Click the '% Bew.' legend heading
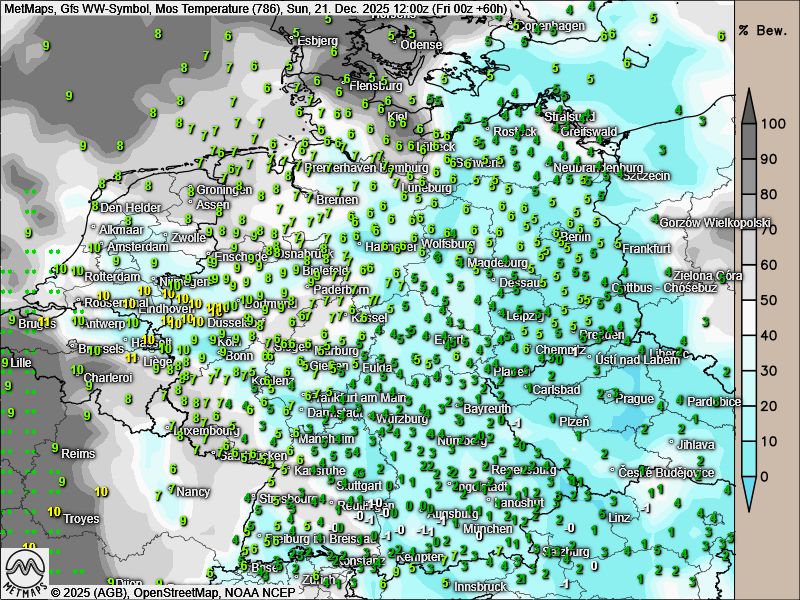Image resolution: width=800 pixels, height=600 pixels. click(757, 30)
